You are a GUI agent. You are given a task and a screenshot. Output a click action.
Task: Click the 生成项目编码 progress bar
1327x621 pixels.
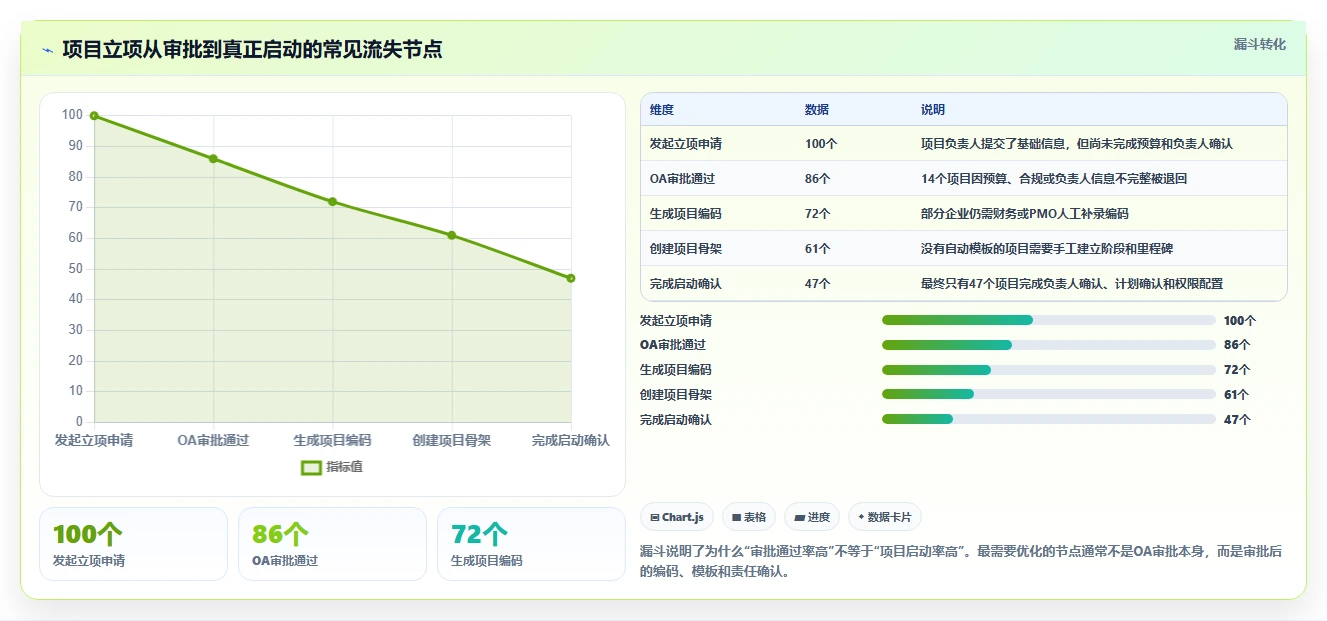coord(1049,370)
